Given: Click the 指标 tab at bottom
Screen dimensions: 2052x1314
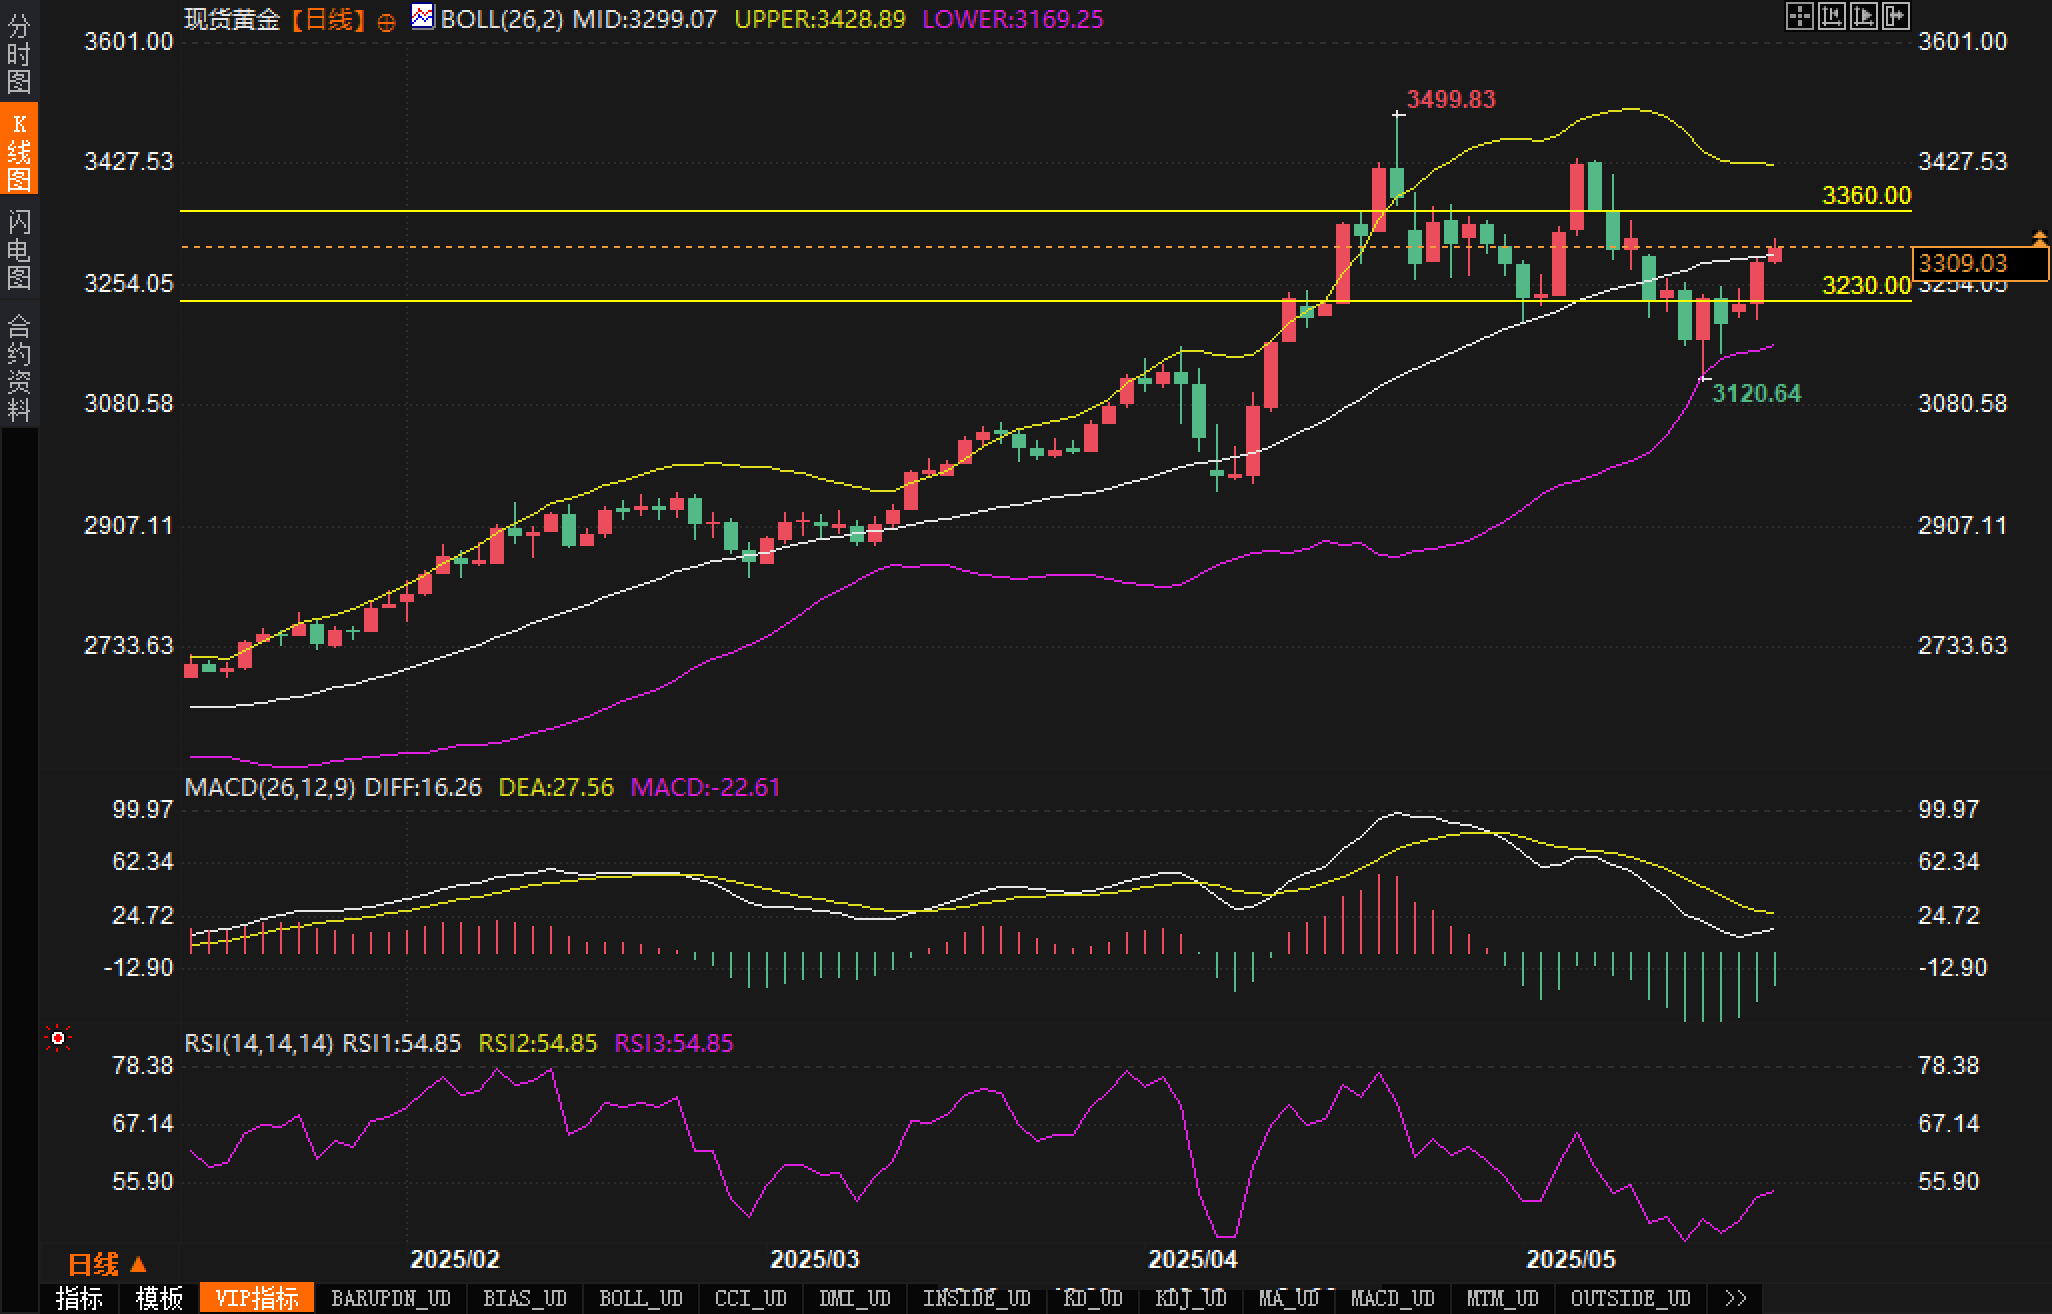Looking at the screenshot, I should tap(79, 1298).
